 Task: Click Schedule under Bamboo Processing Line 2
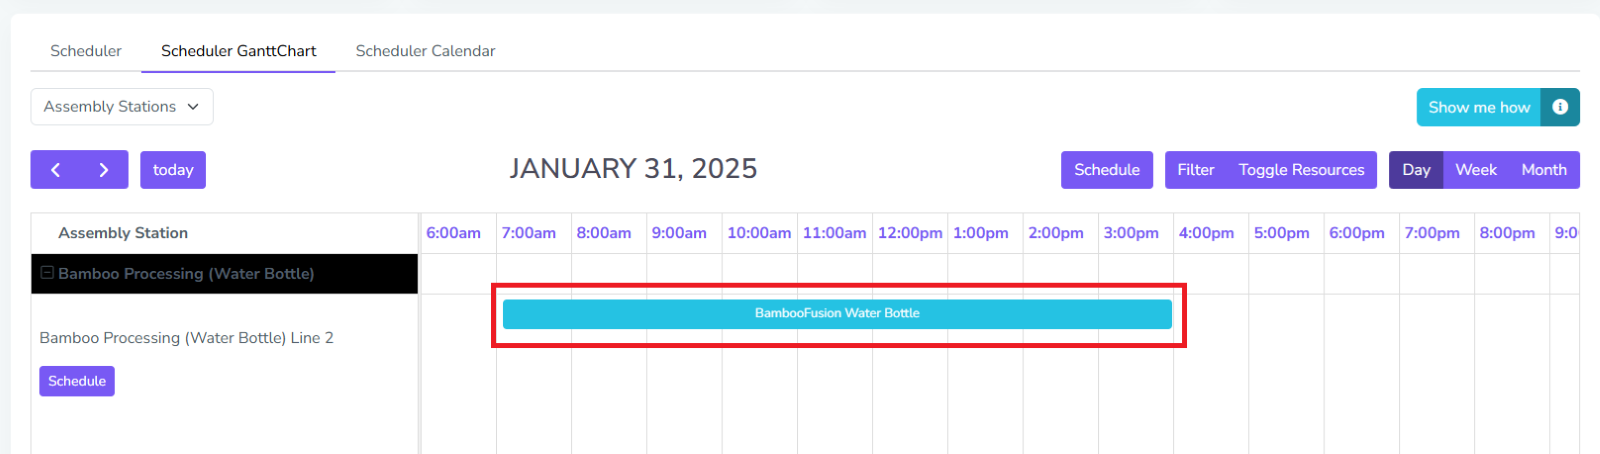(x=77, y=381)
